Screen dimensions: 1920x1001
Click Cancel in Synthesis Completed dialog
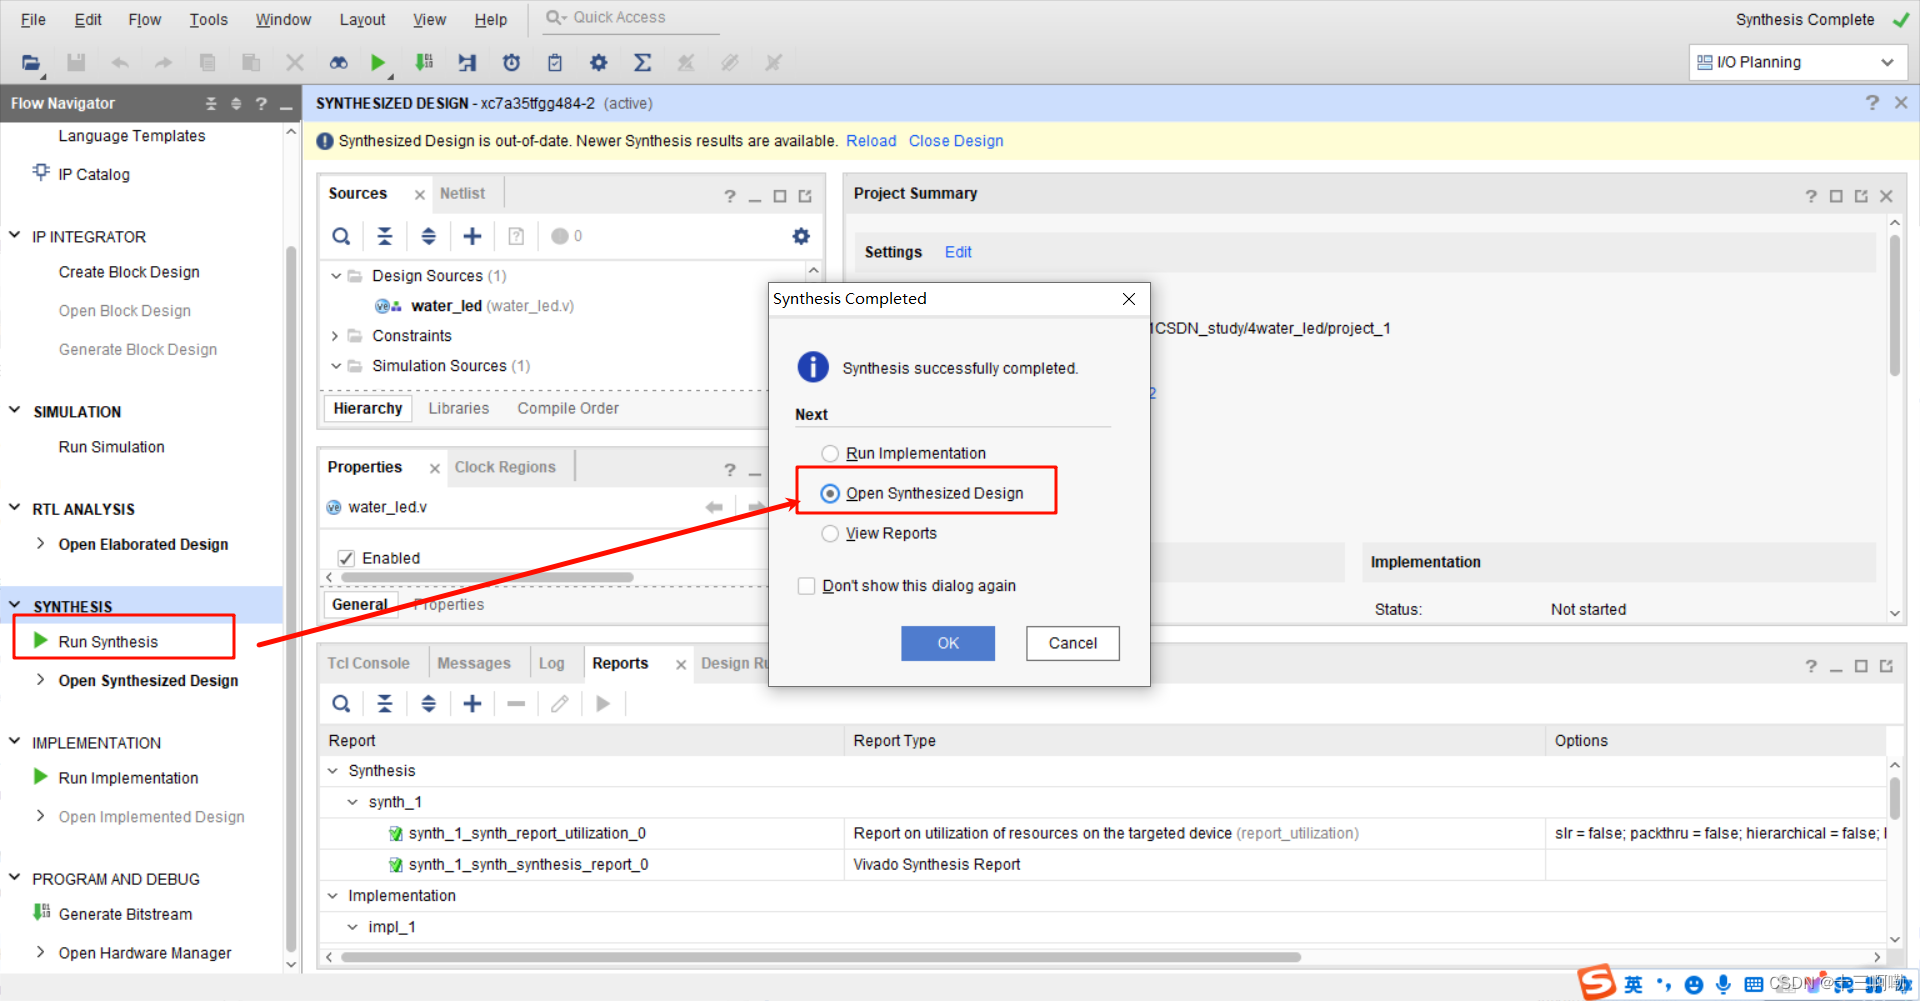coord(1073,643)
